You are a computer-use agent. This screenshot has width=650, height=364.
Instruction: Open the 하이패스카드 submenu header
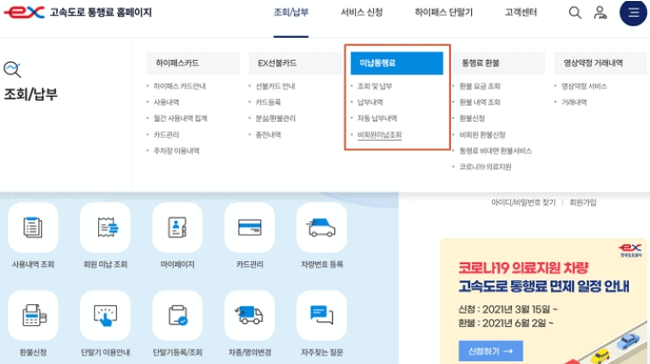(193, 63)
